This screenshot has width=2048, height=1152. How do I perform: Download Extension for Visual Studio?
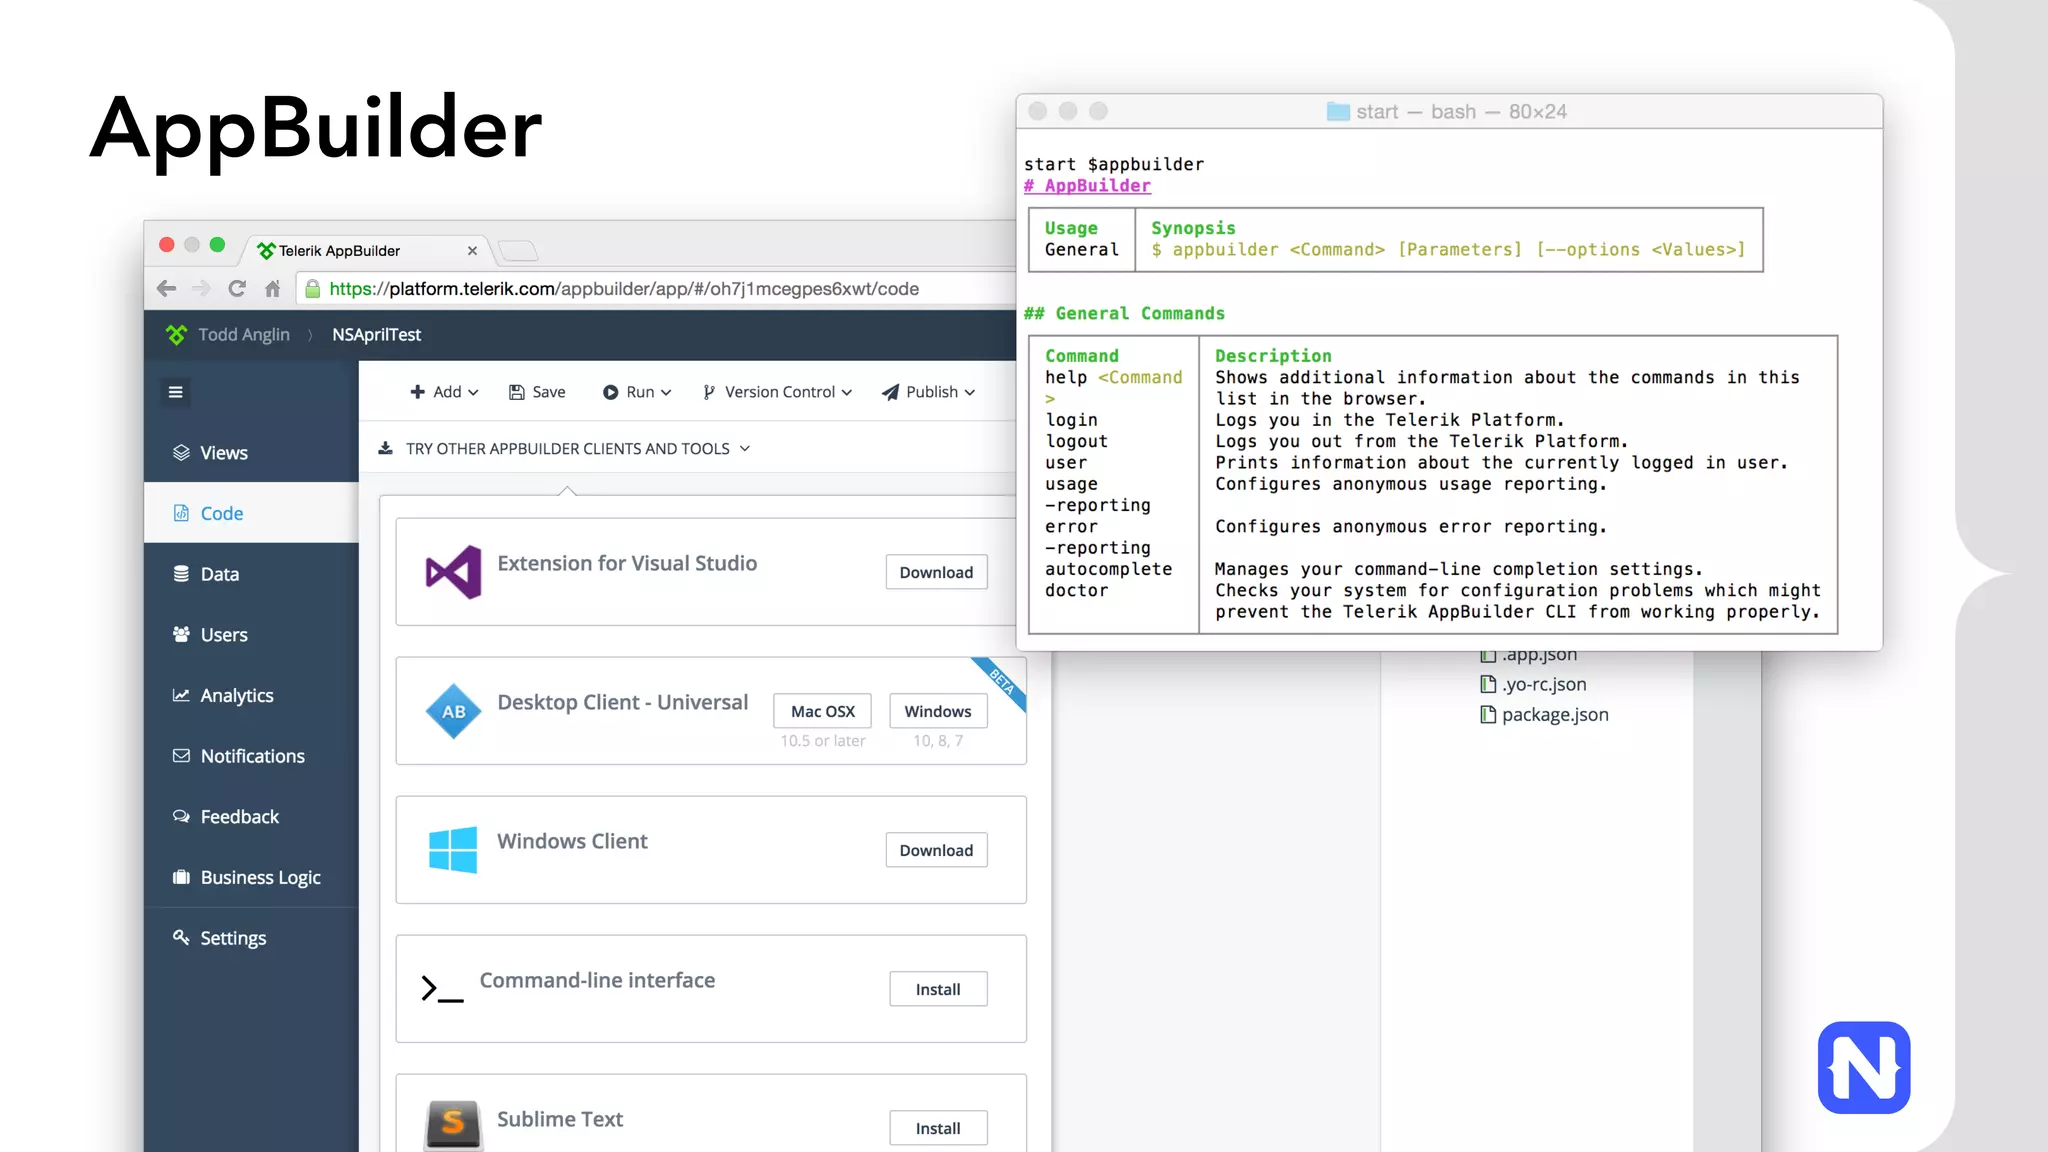click(x=936, y=572)
